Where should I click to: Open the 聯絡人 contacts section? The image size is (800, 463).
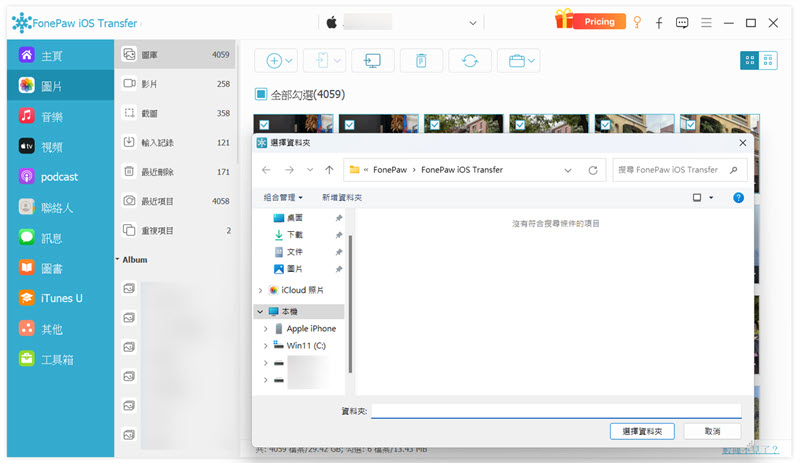tap(60, 207)
